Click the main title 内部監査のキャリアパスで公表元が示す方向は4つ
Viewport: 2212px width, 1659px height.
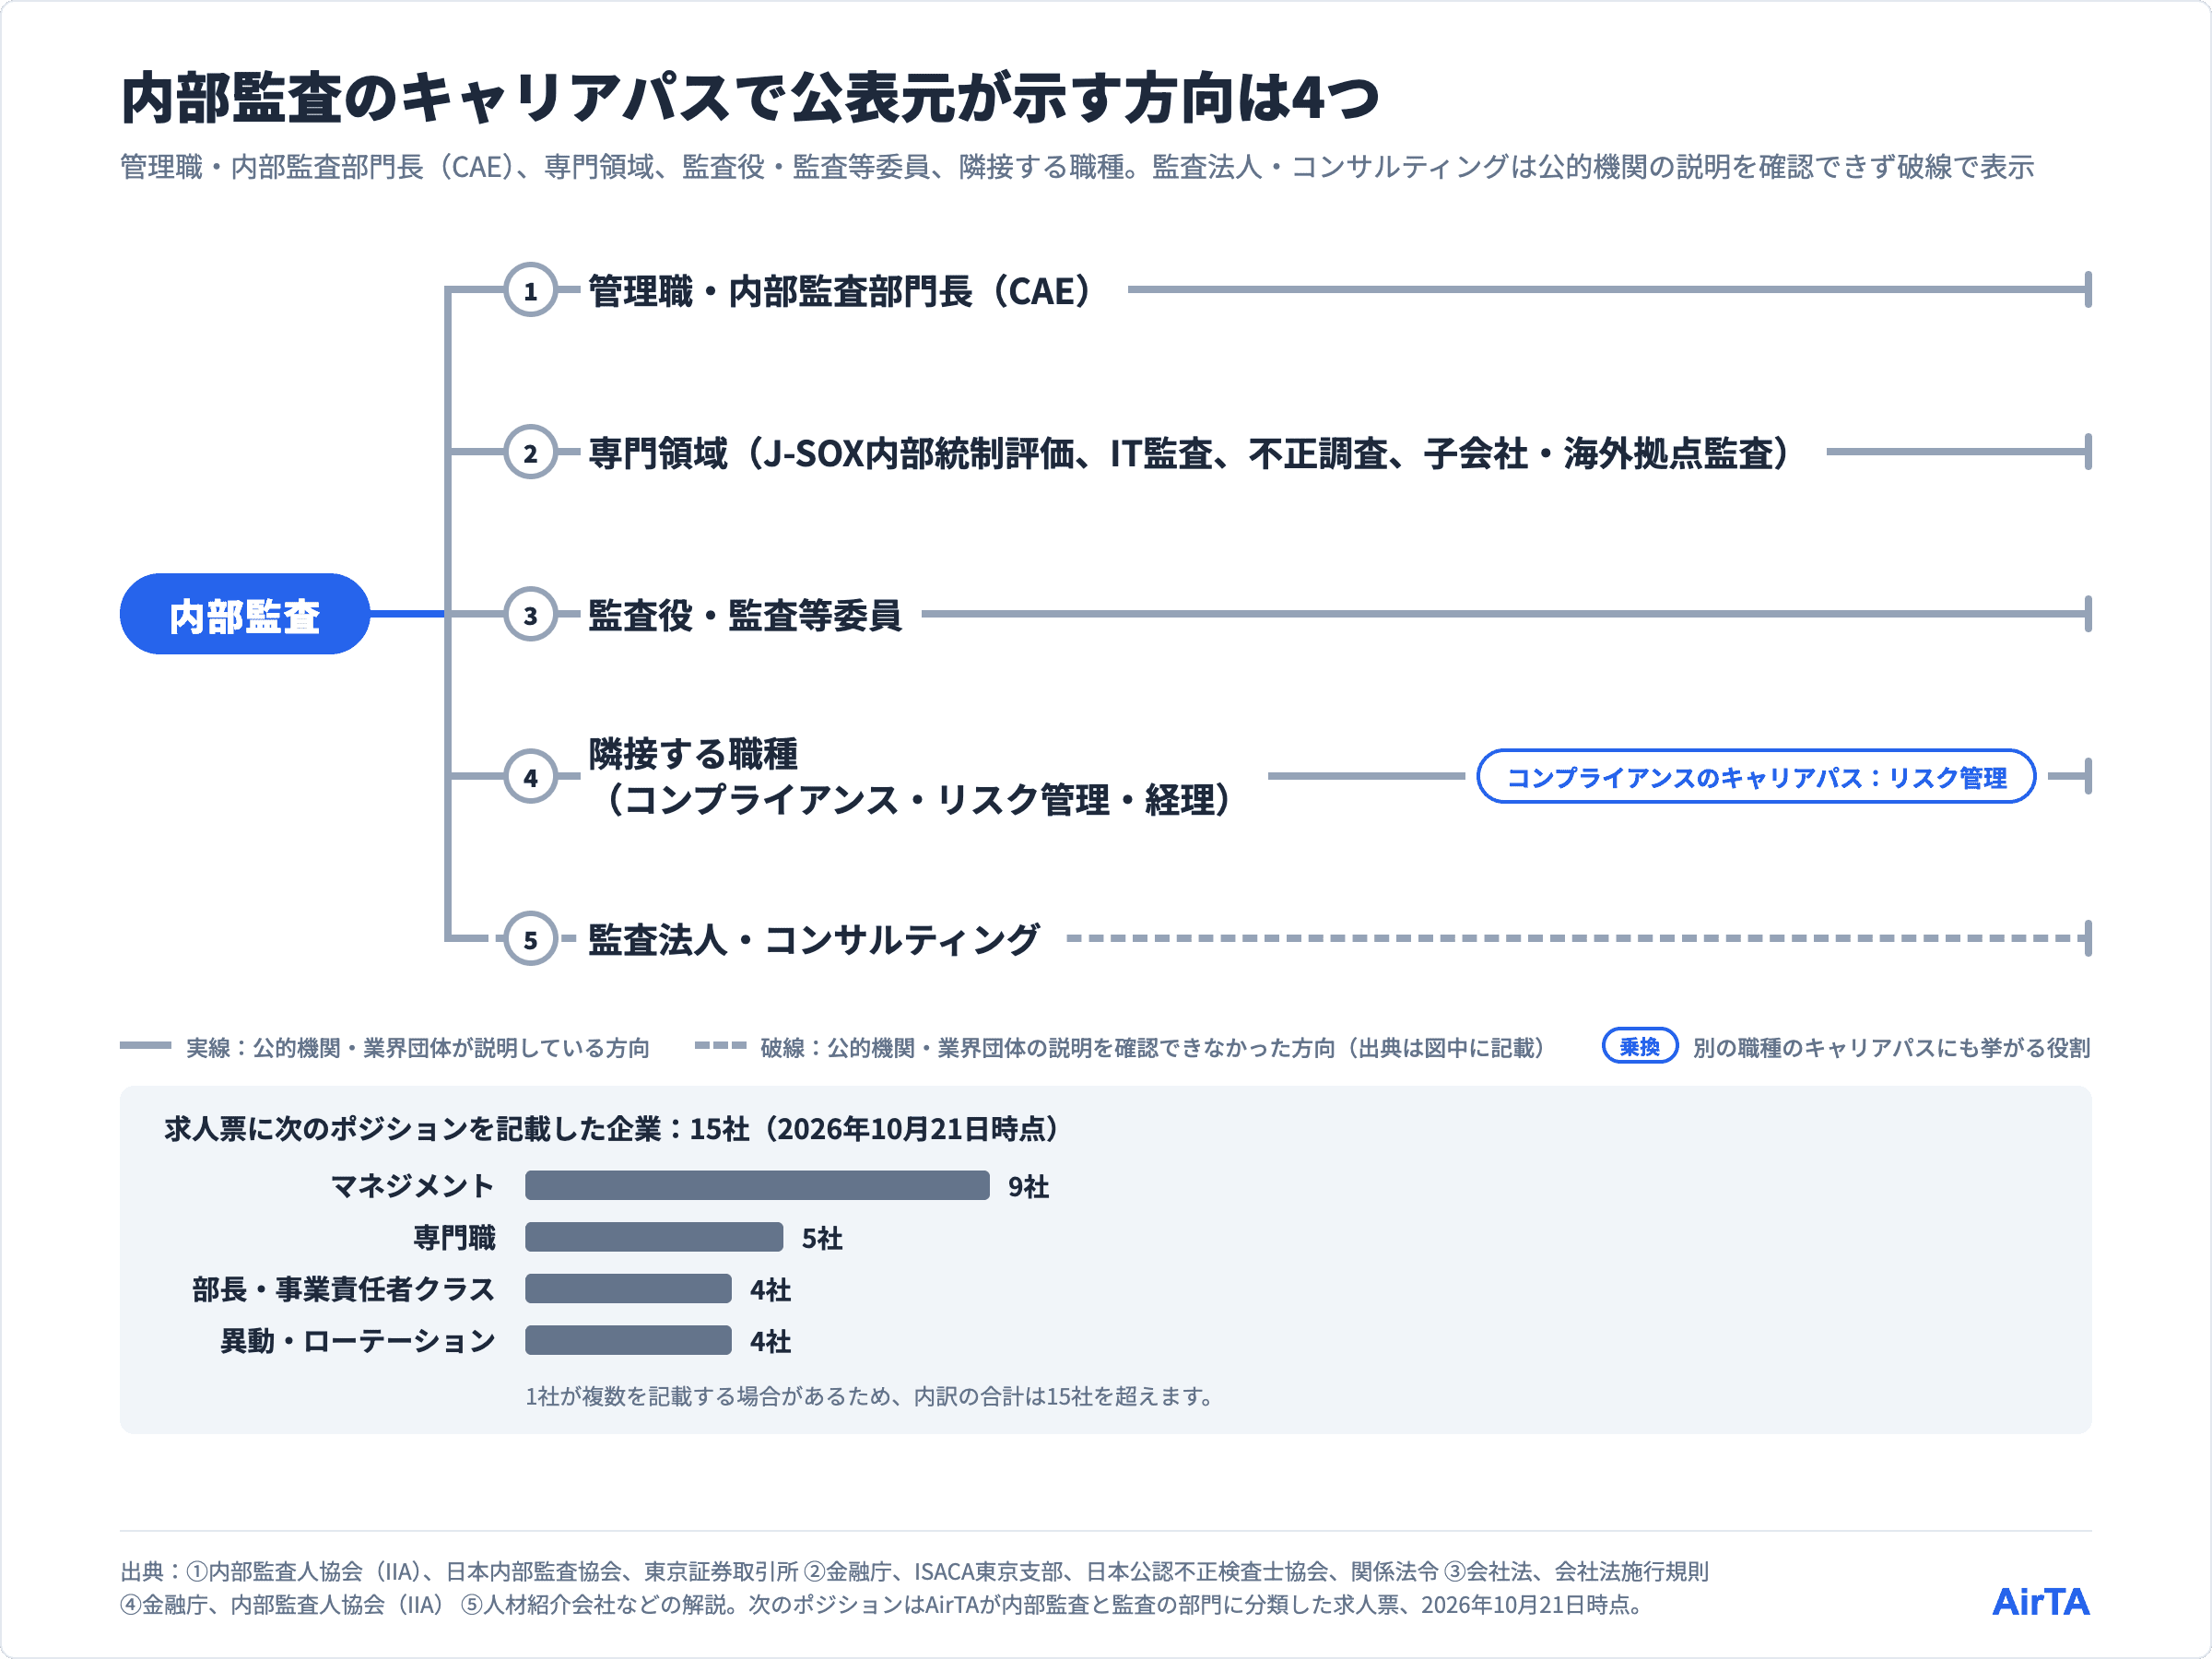tap(750, 98)
